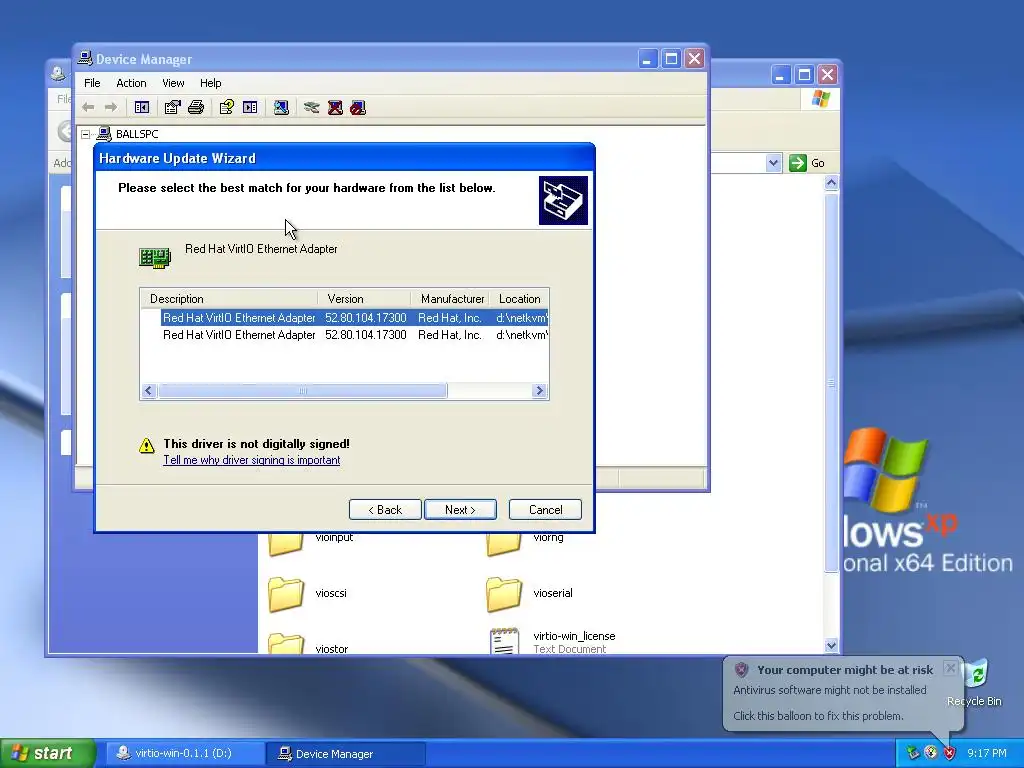This screenshot has height=768, width=1024.
Task: Close the security warning balloon
Action: [950, 667]
